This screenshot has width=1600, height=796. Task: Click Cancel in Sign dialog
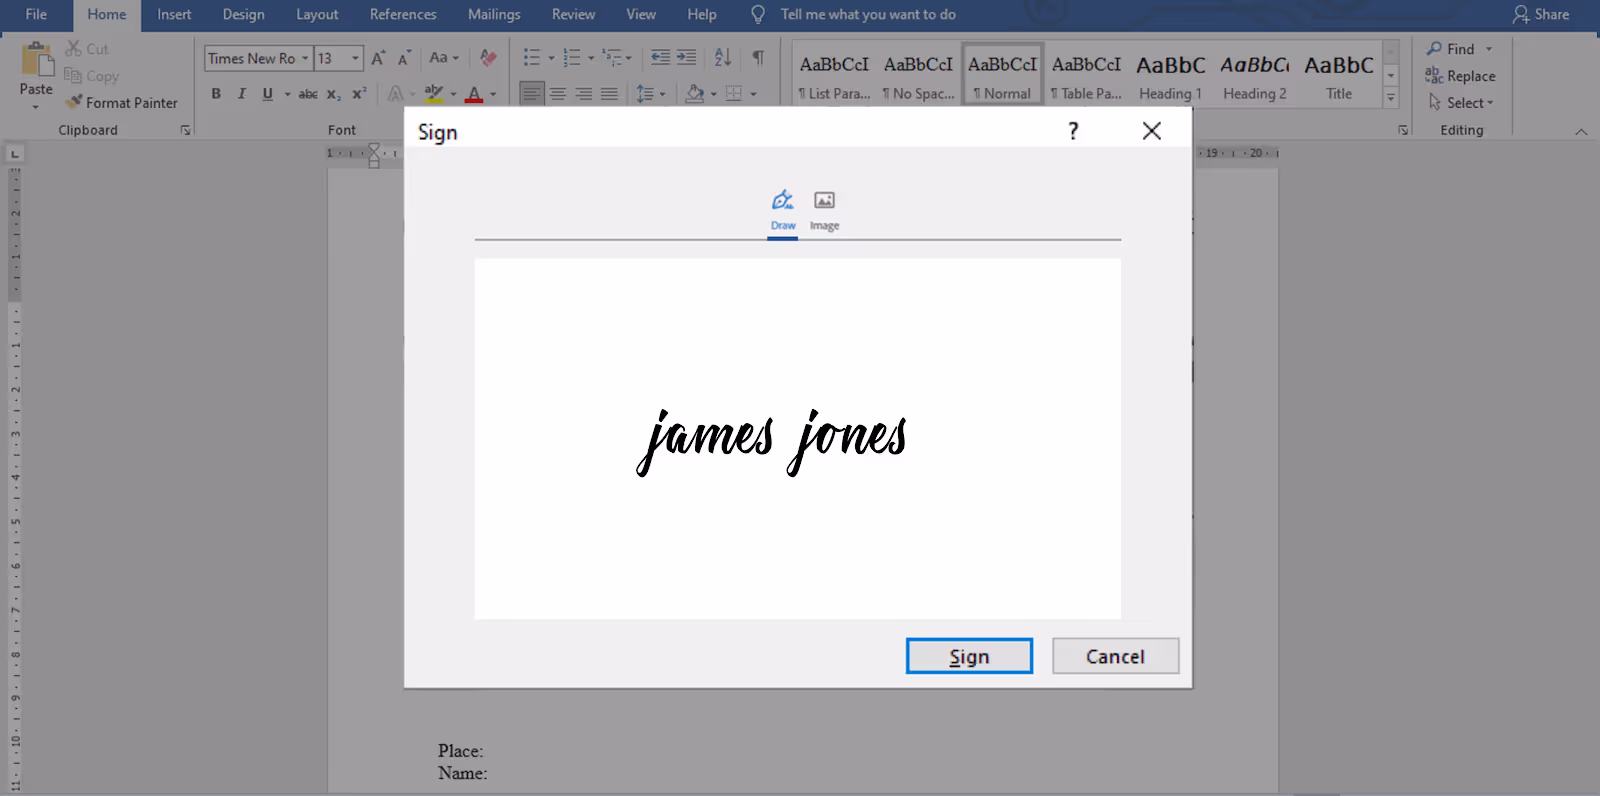1115,656
